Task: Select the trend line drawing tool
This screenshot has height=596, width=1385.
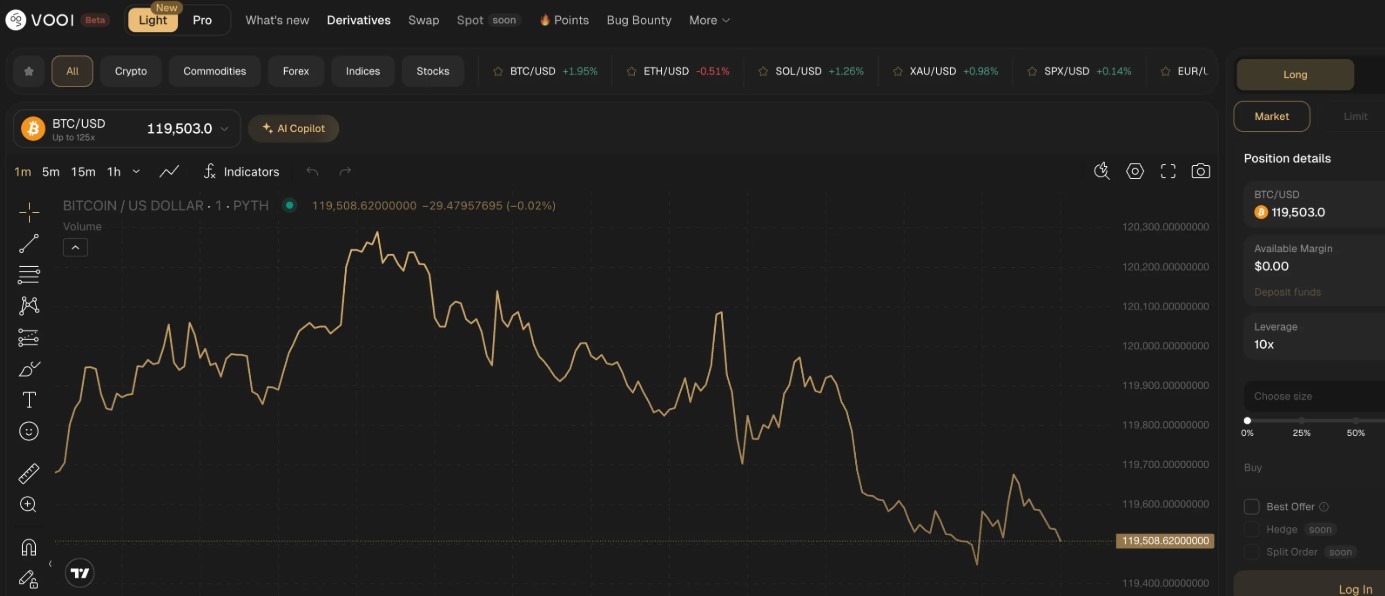Action: (29, 243)
